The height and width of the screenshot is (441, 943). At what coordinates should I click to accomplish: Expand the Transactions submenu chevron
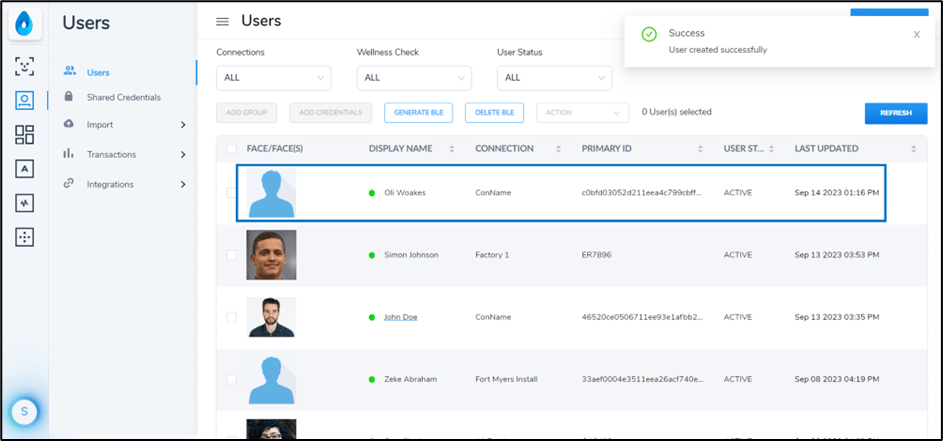183,155
